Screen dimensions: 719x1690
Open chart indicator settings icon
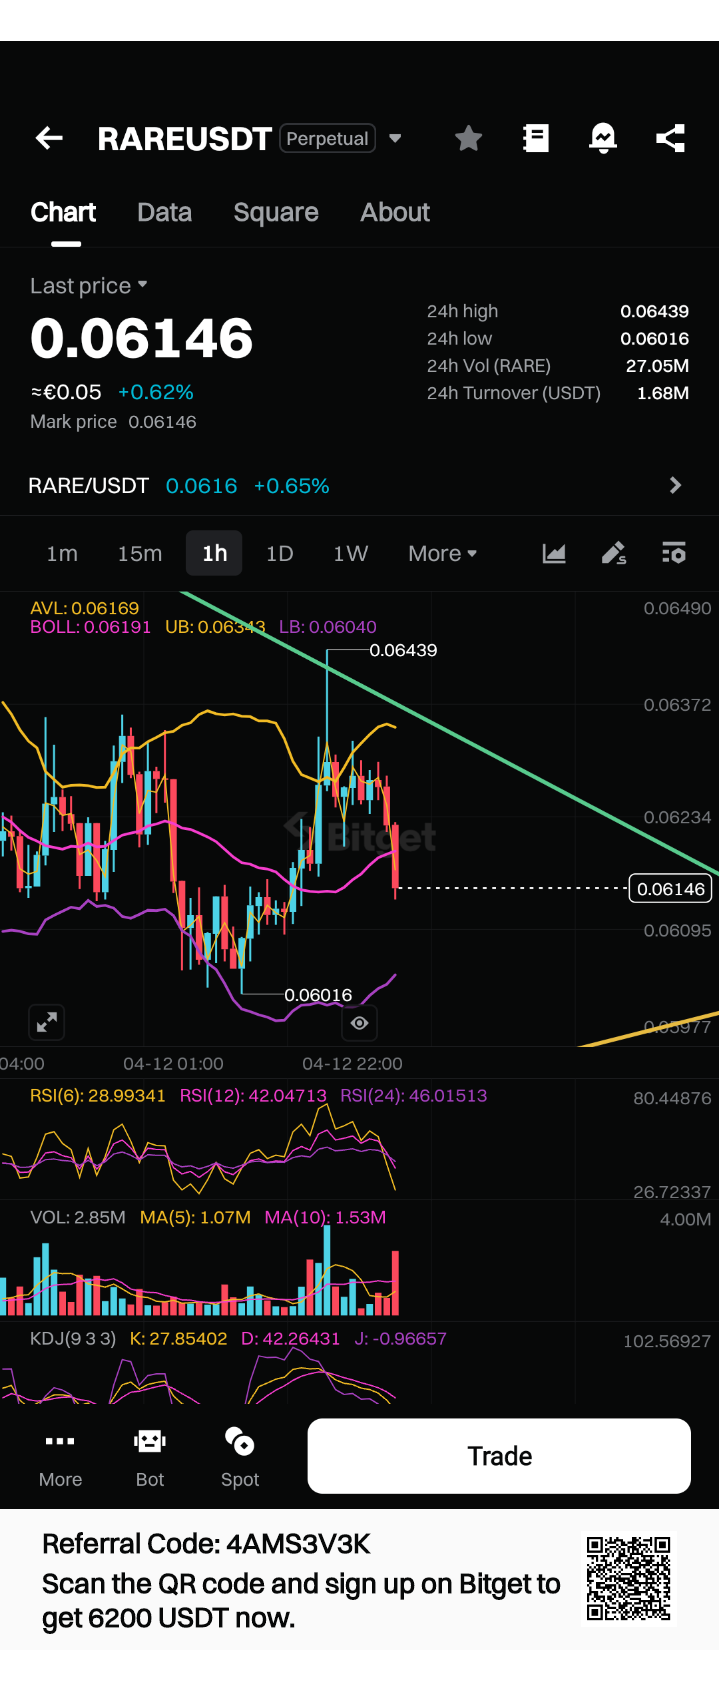[x=674, y=553]
